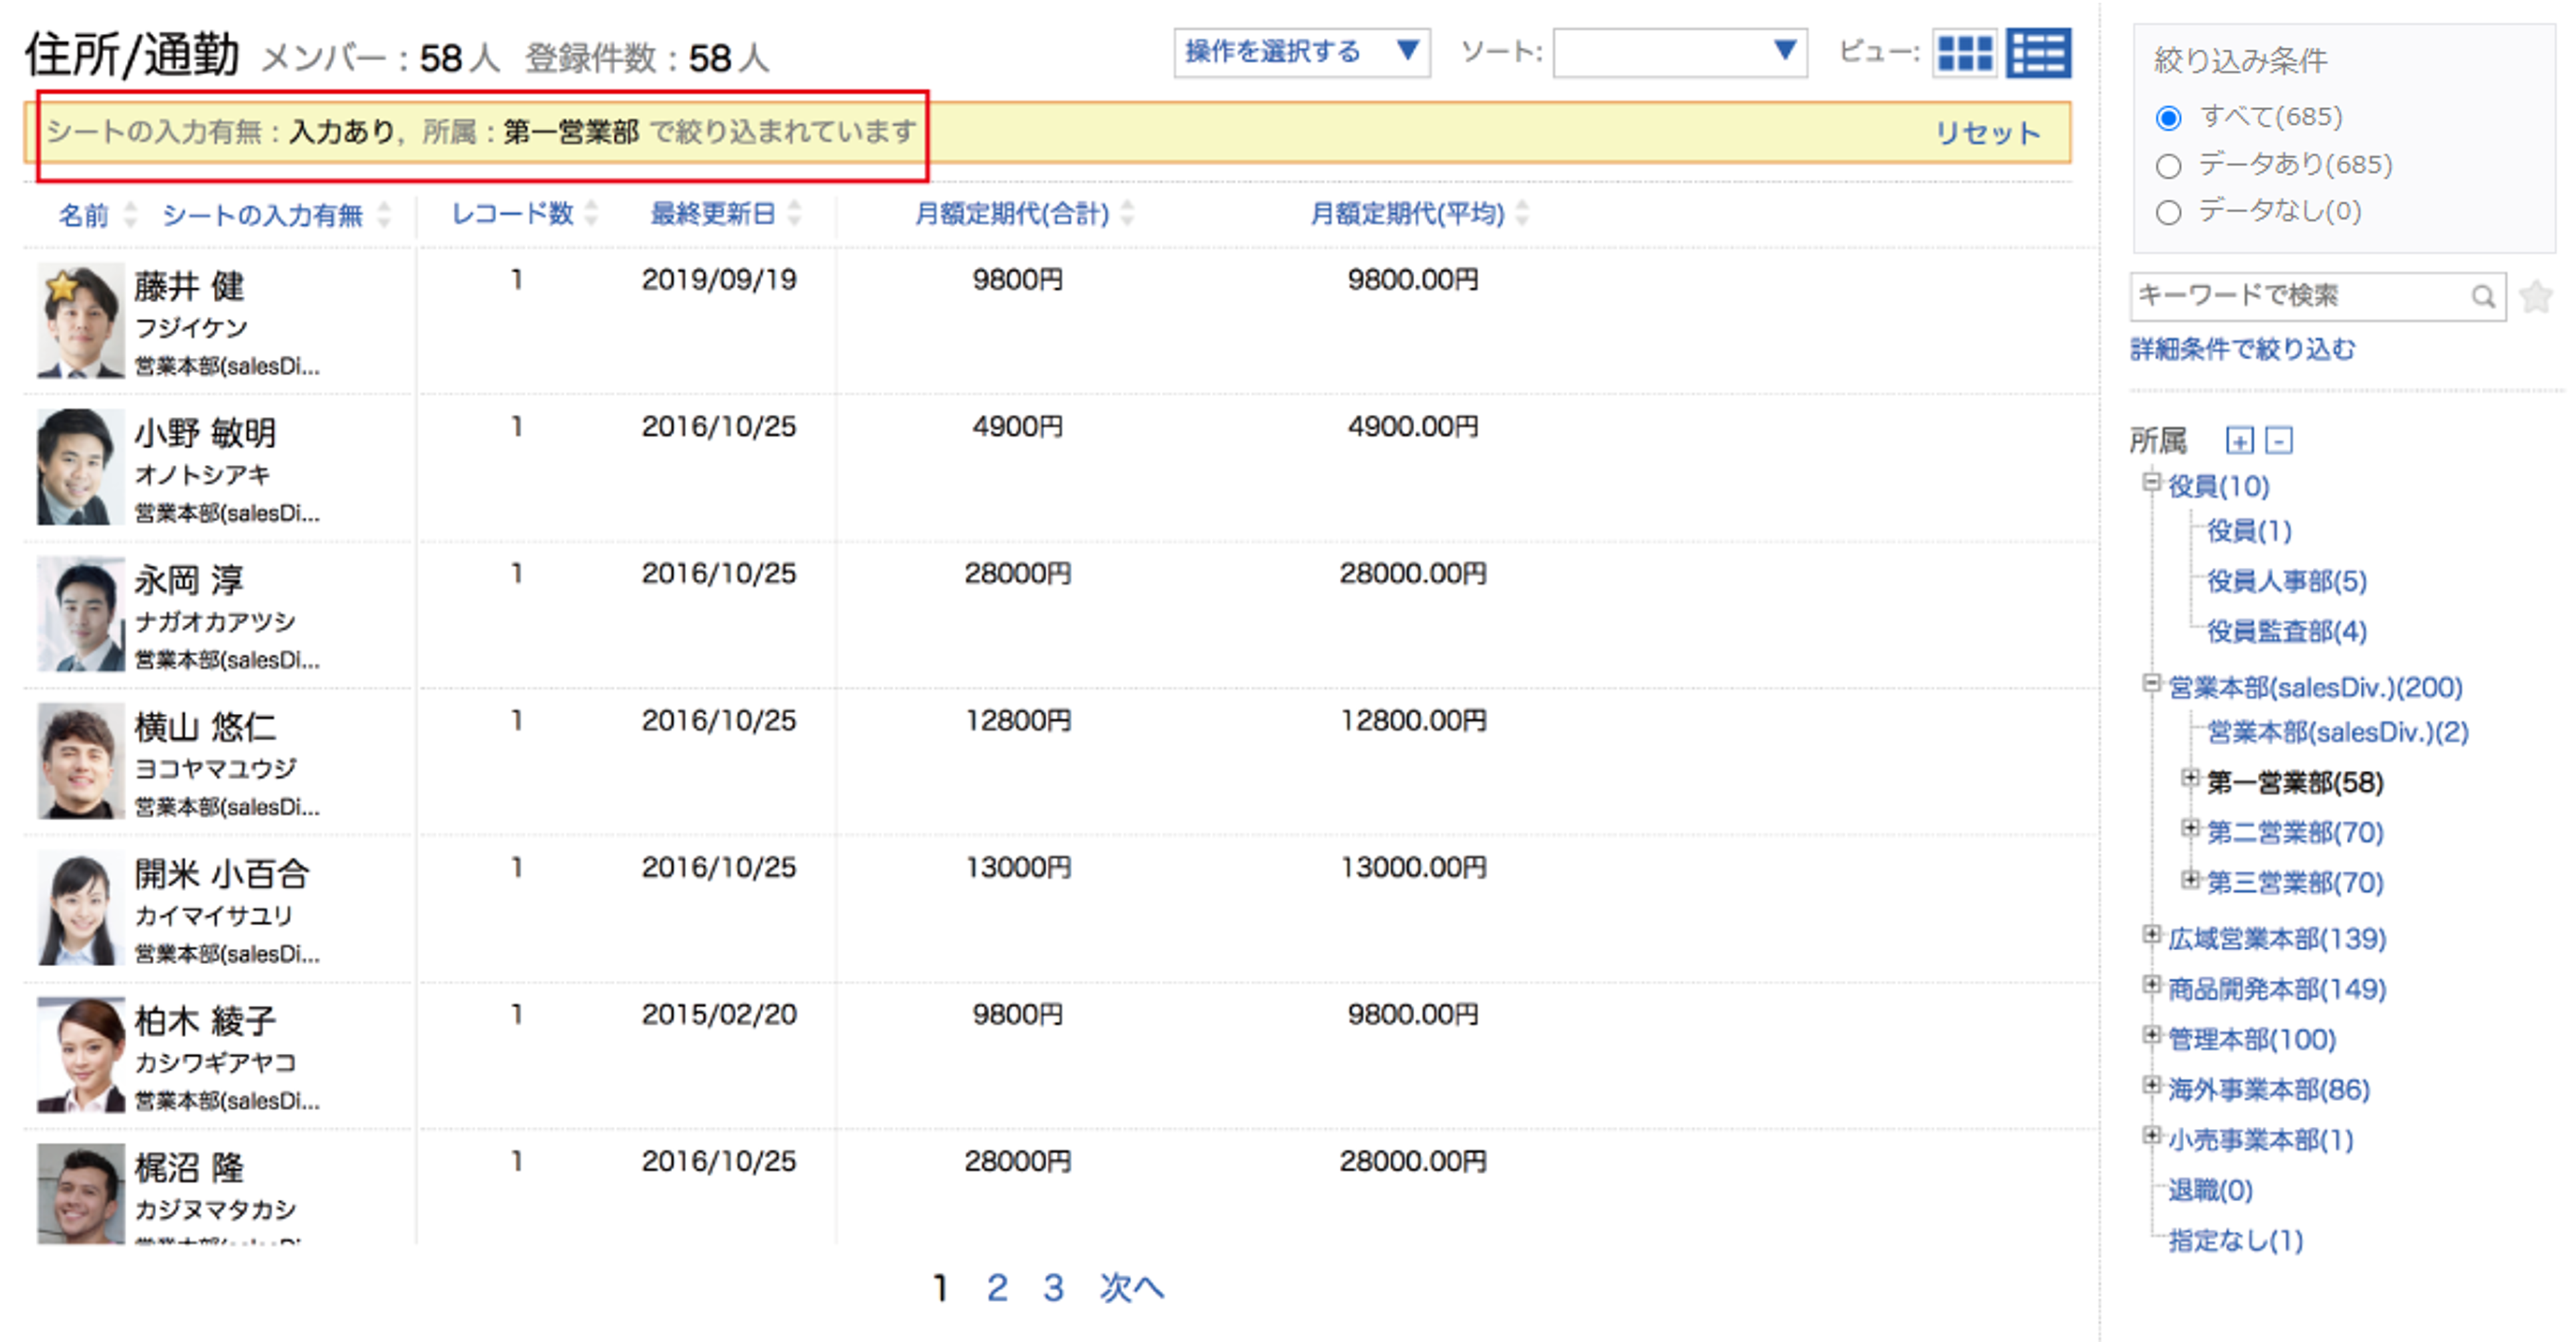The image size is (2576, 1342).
Task: Open 開米 小百合's profile photo
Action: 81,908
